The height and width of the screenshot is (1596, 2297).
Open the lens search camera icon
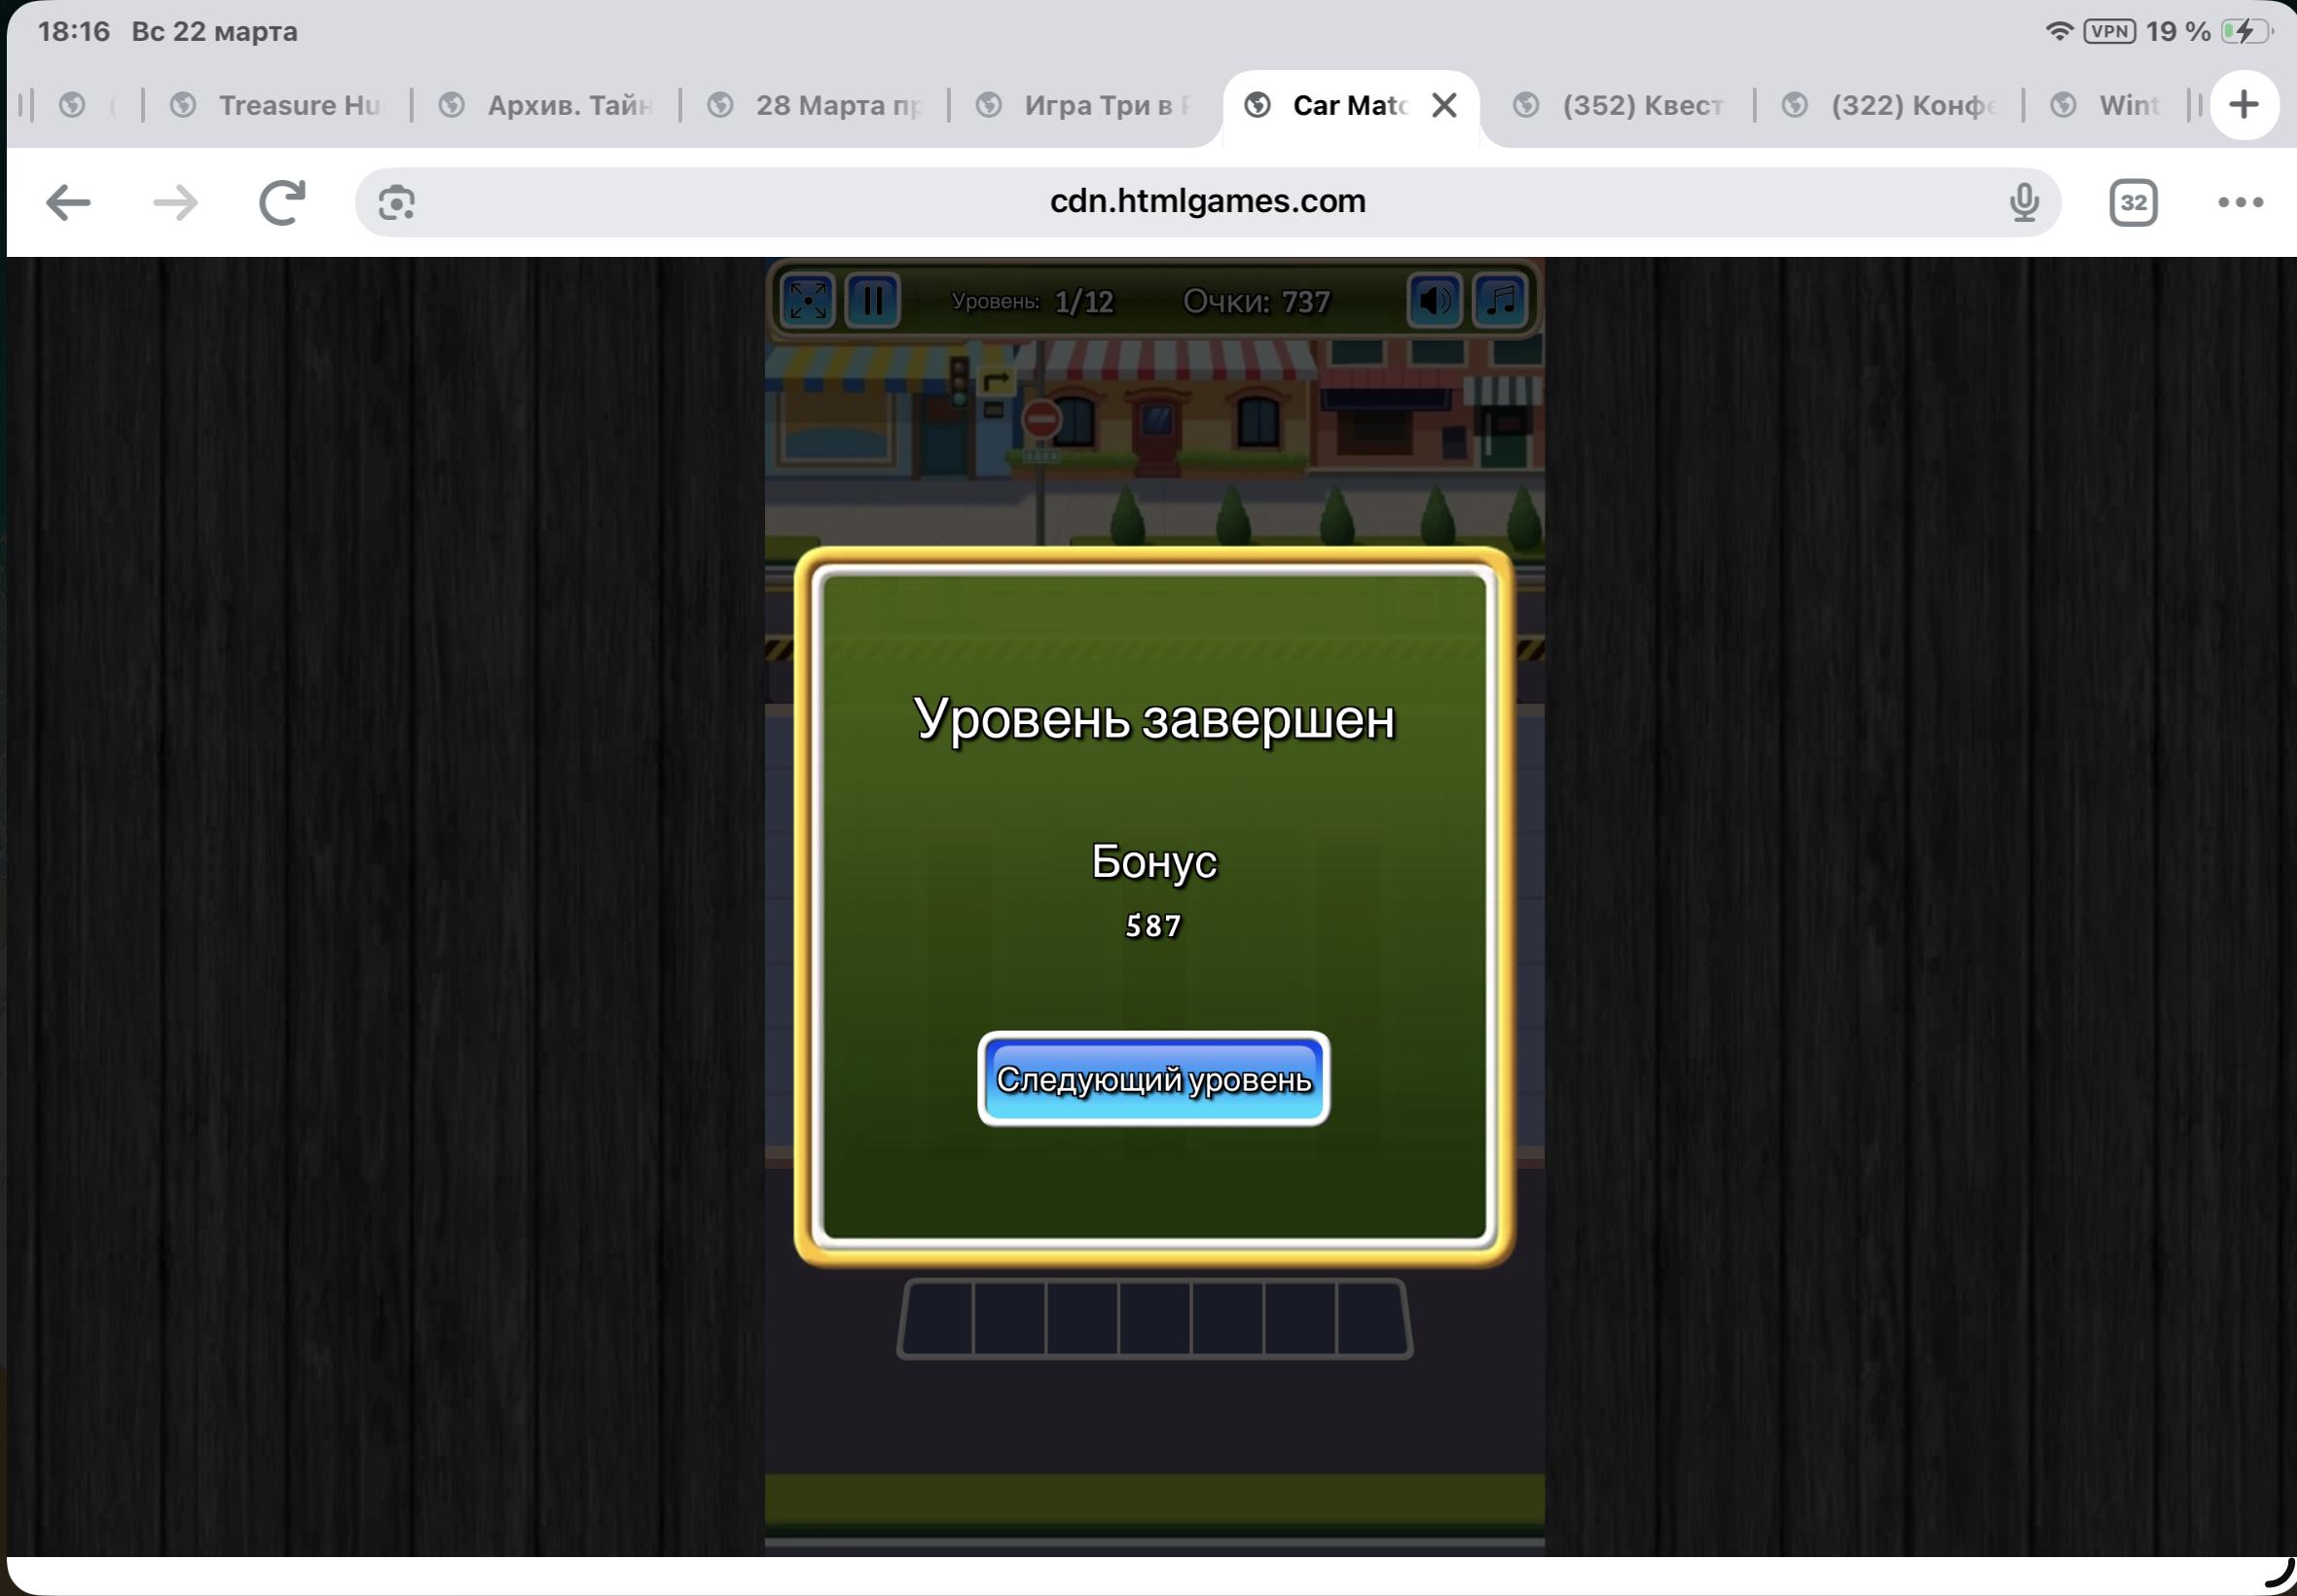point(397,203)
